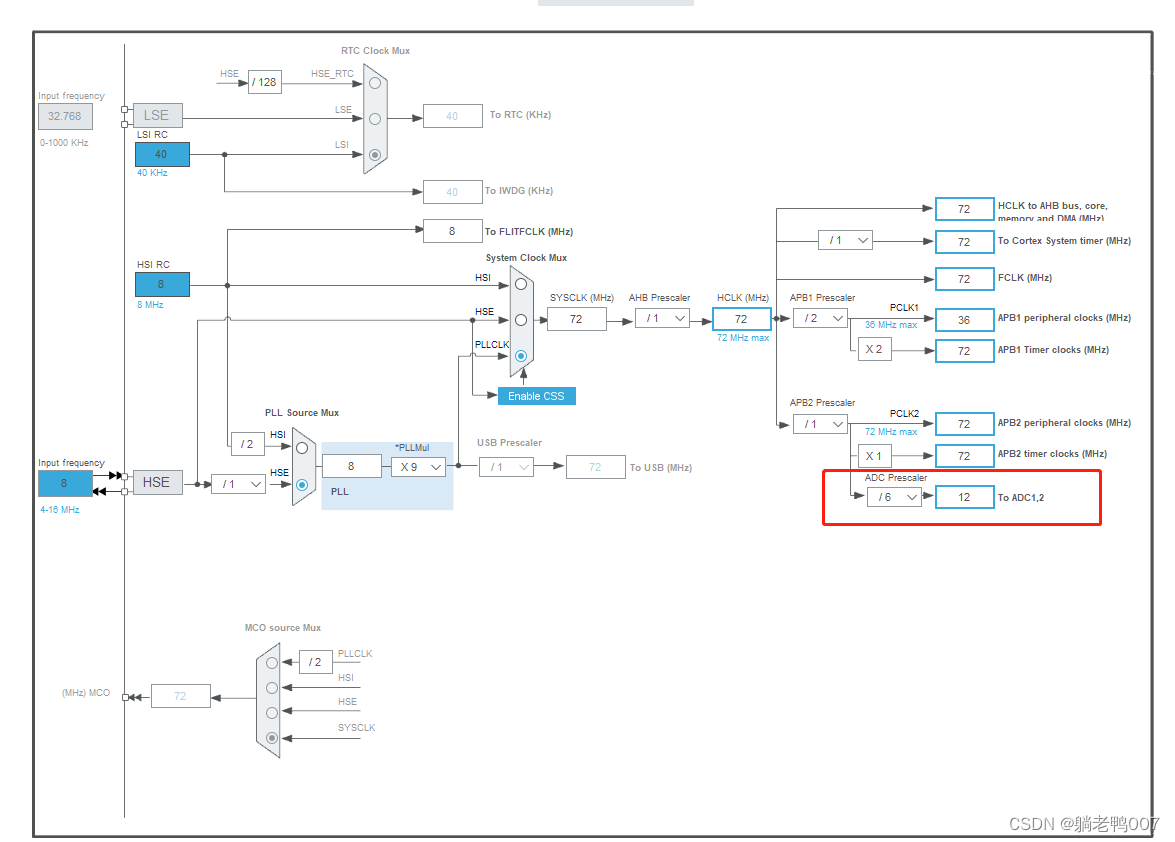Click the APB1 X 2 multiplier box

coord(875,350)
